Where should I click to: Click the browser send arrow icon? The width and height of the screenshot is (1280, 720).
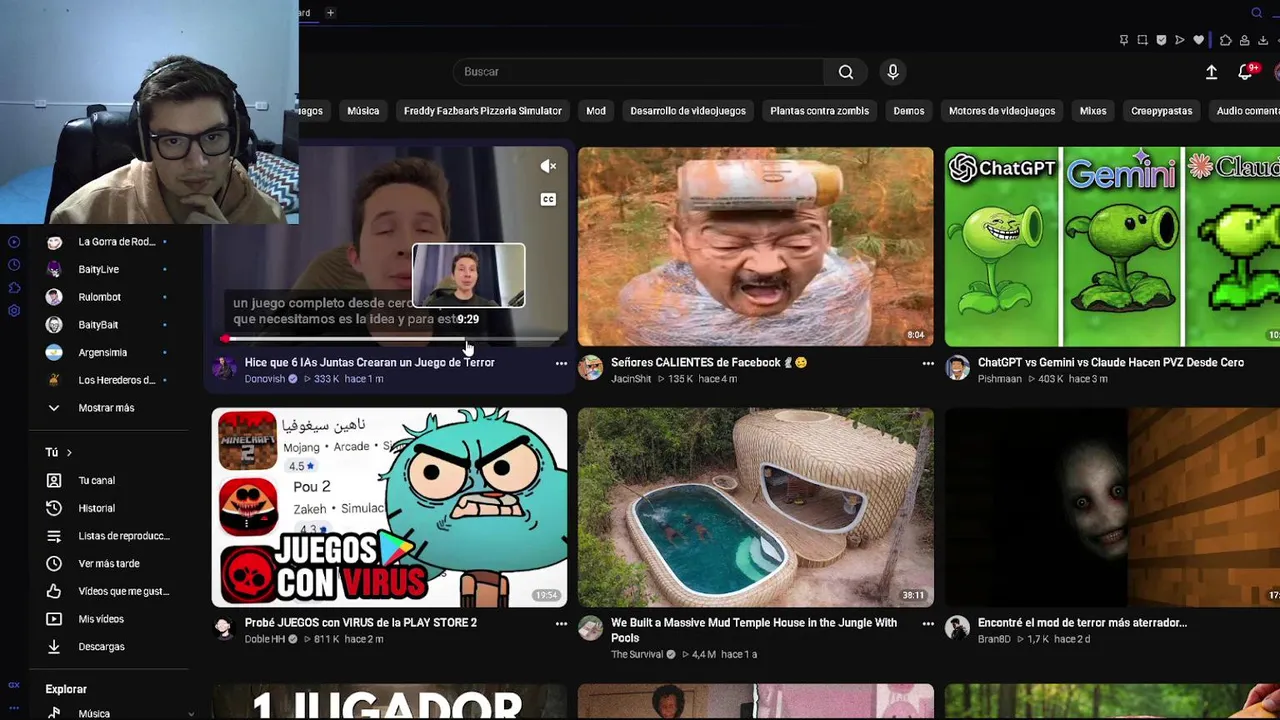tap(1180, 40)
